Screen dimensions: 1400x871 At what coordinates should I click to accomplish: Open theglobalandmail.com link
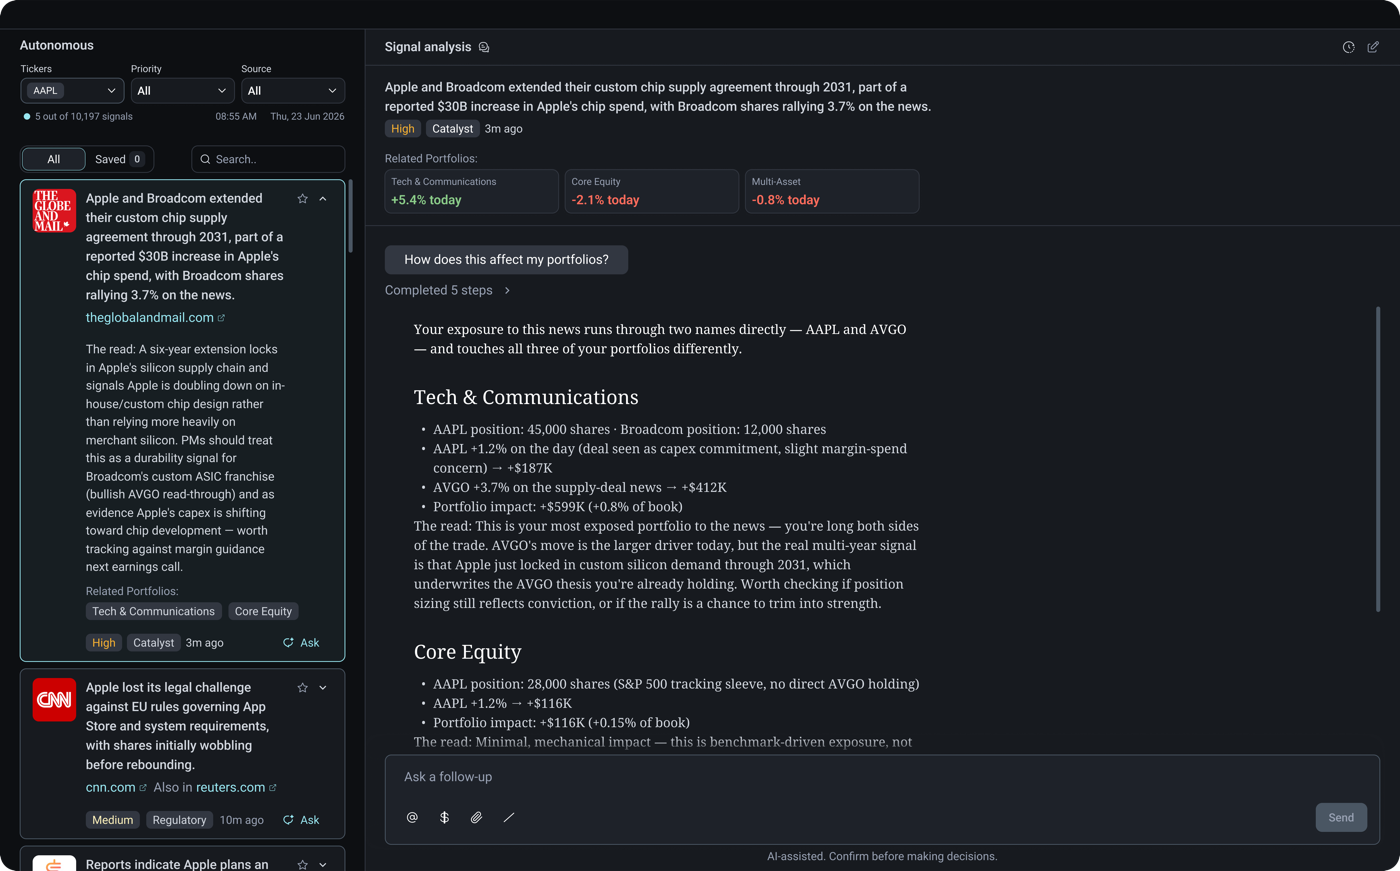(x=155, y=317)
